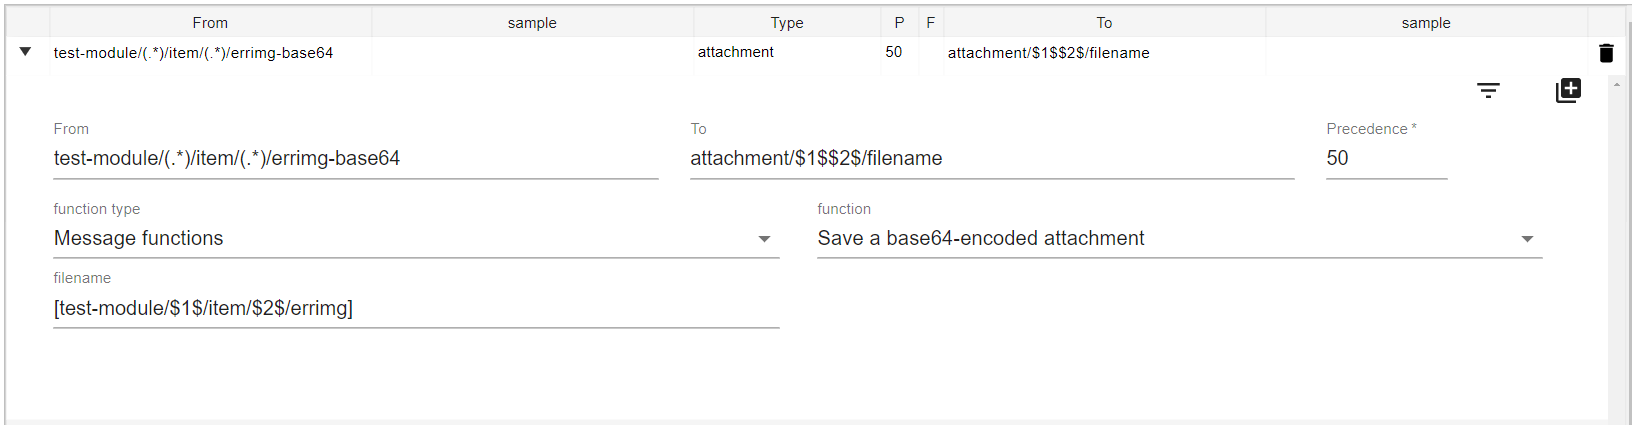The height and width of the screenshot is (425, 1632).
Task: Focus the Precedence field
Action: click(1385, 158)
